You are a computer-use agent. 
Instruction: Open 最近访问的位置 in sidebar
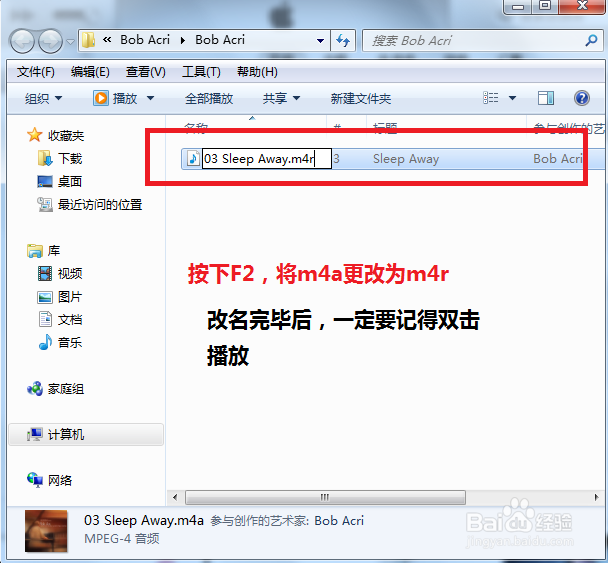100,205
